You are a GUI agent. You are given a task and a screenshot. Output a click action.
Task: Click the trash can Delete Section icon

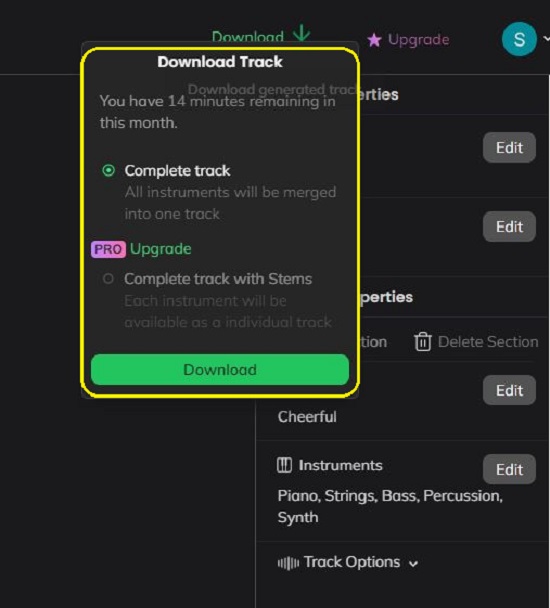[x=423, y=342]
